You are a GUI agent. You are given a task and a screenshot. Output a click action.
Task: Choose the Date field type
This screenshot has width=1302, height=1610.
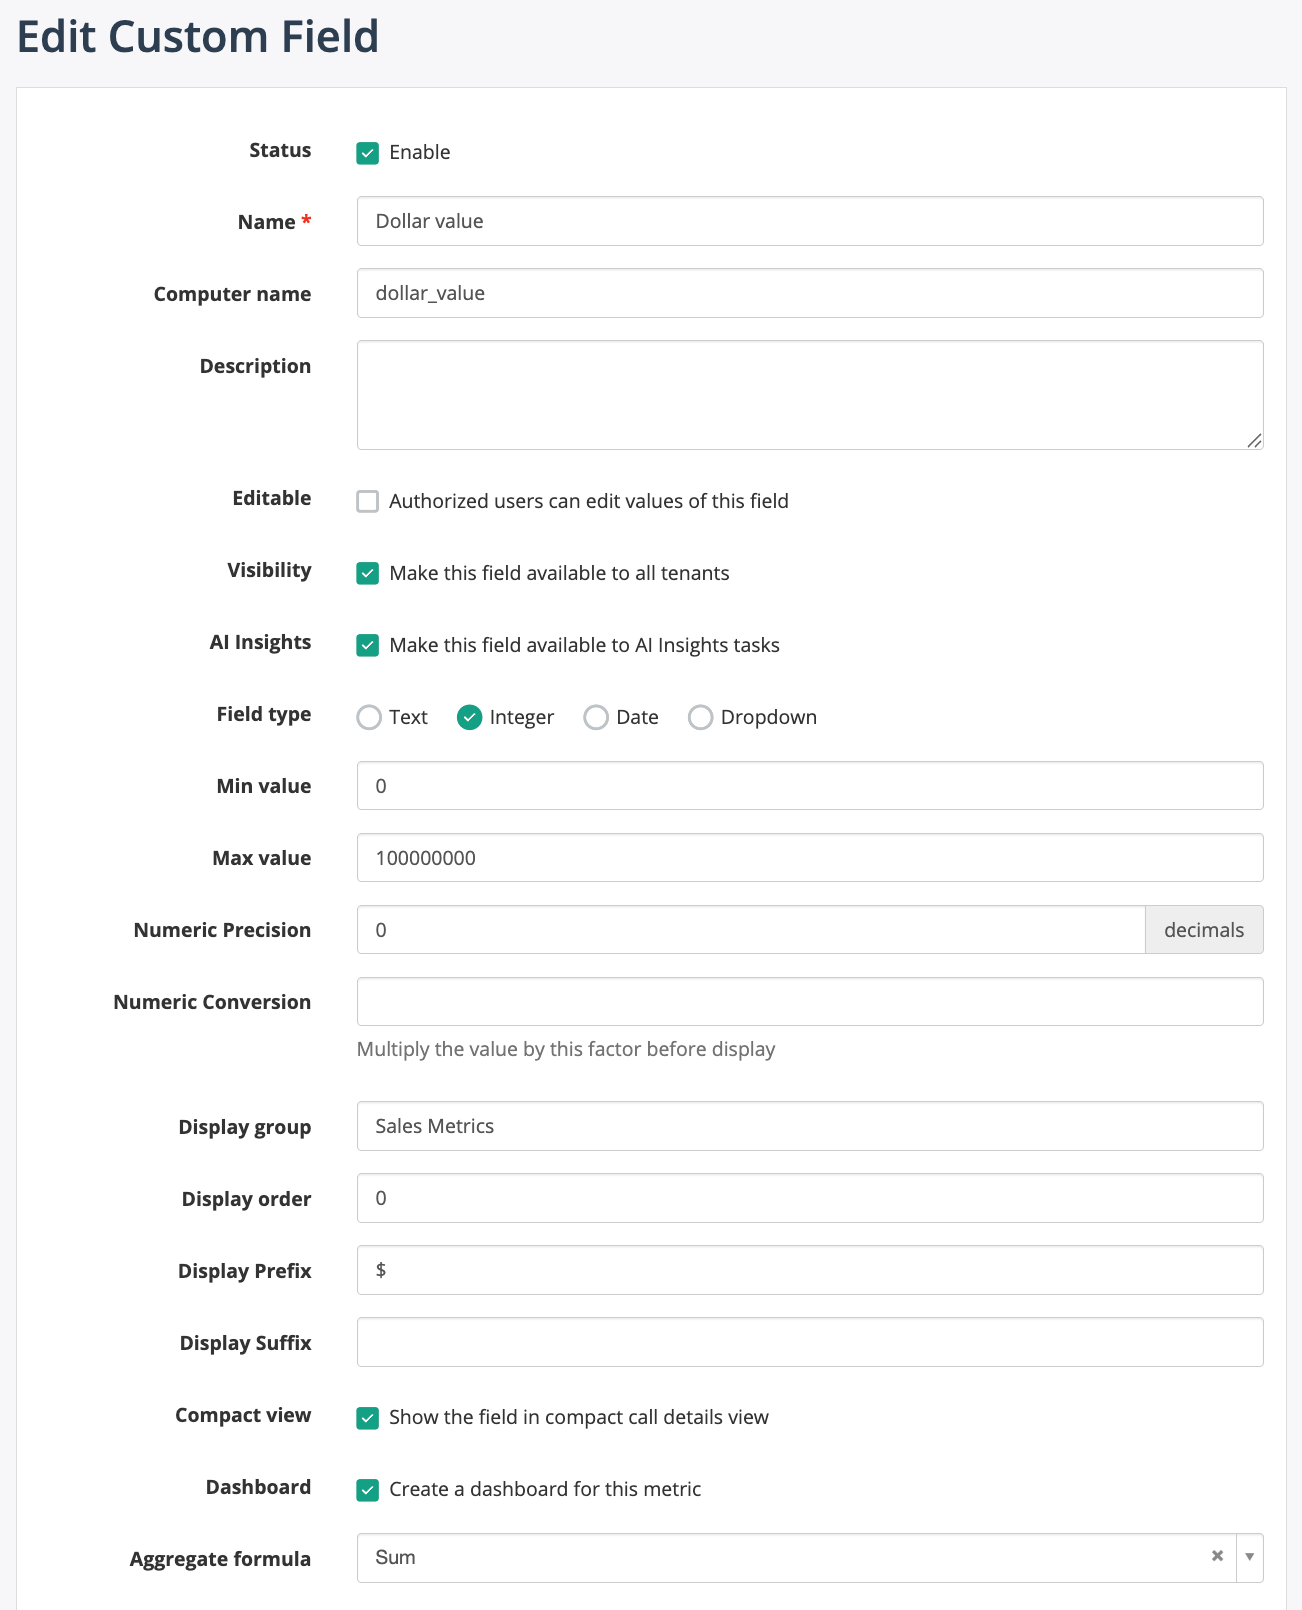[x=596, y=717]
